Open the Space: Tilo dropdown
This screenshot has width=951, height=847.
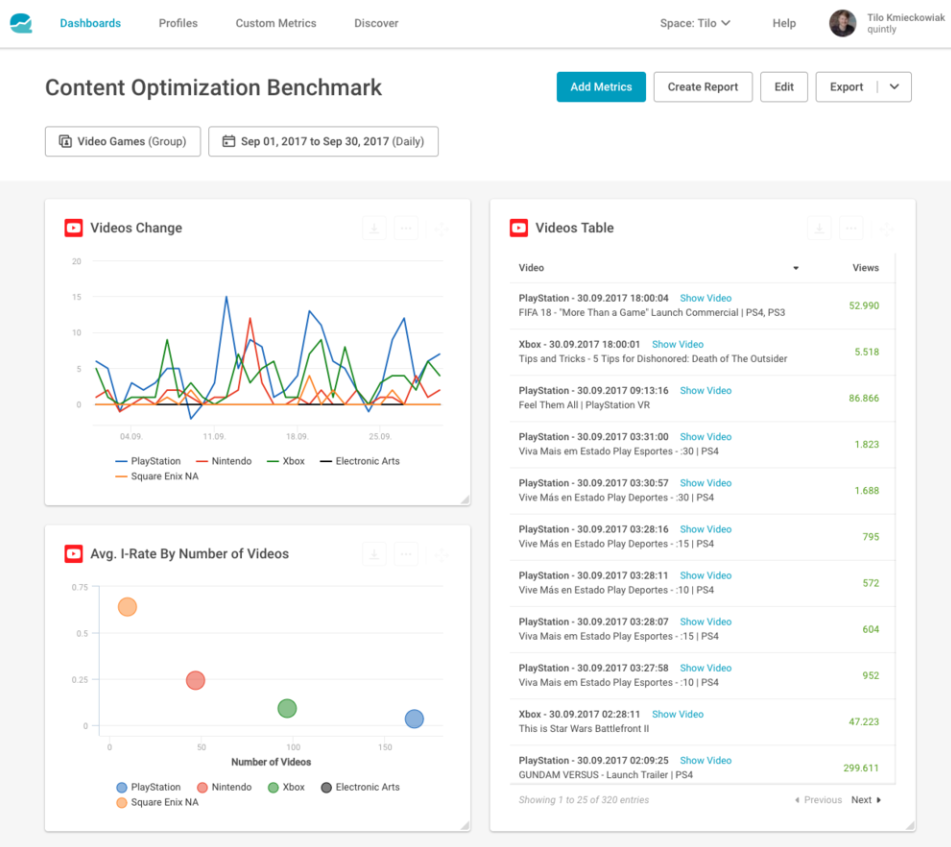click(695, 23)
